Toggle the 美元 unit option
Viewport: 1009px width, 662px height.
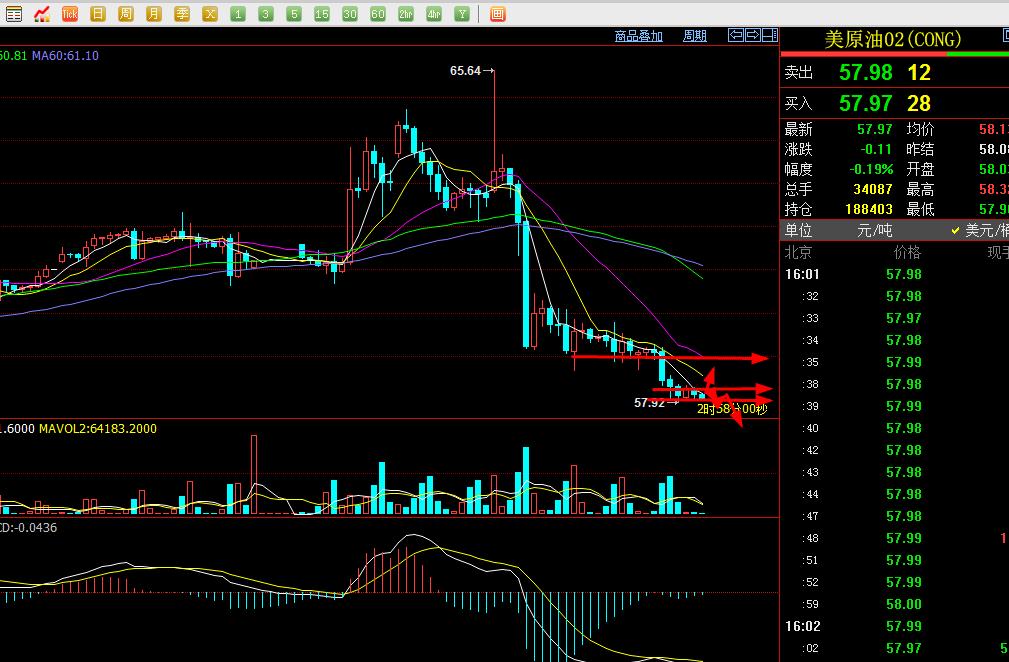(984, 230)
